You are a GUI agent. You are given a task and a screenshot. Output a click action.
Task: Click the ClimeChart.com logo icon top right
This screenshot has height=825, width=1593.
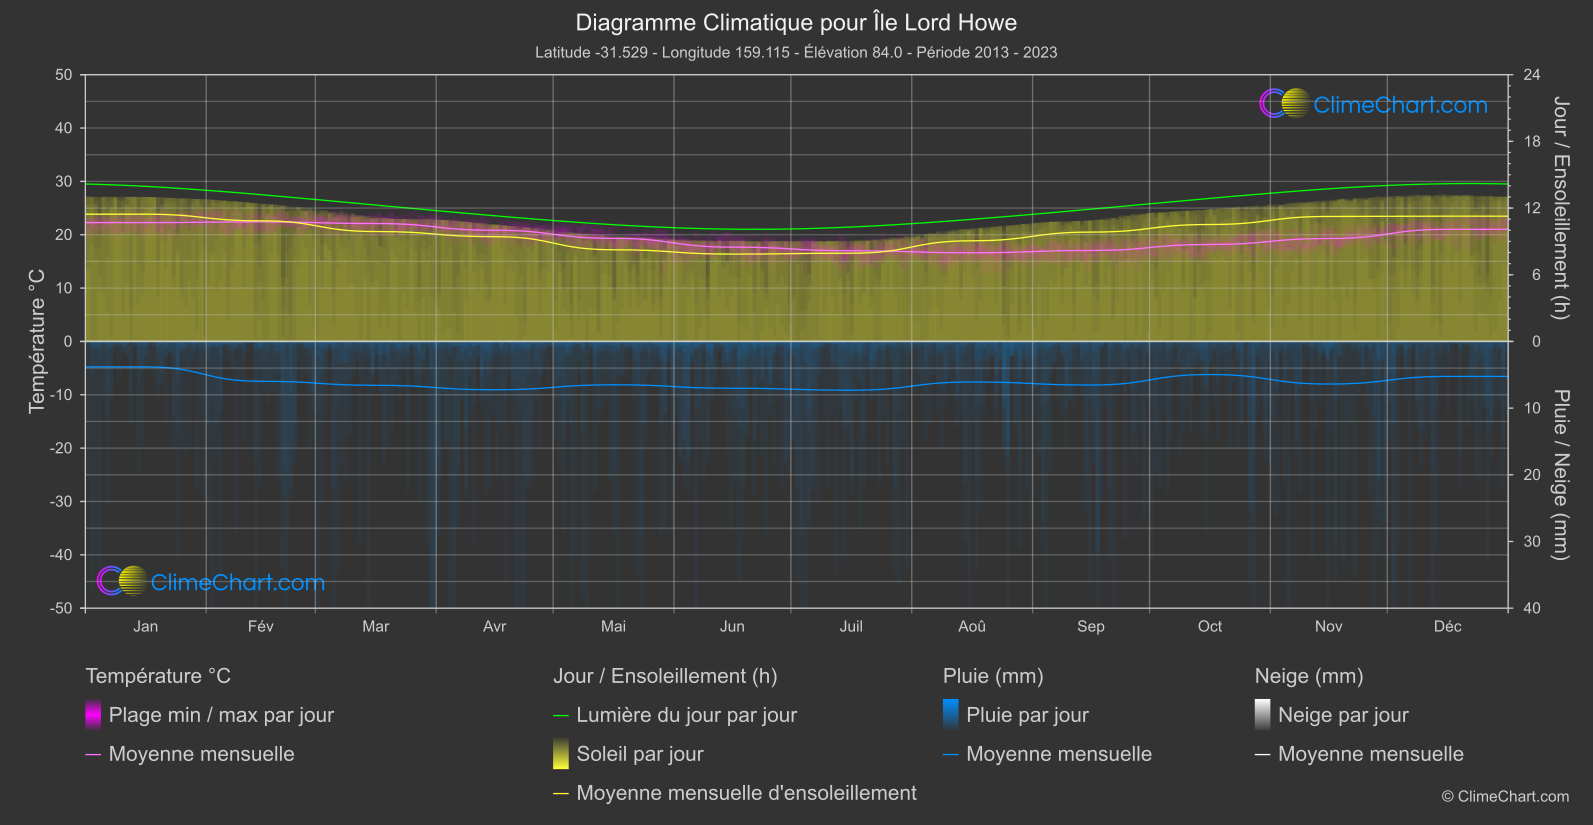point(1285,103)
